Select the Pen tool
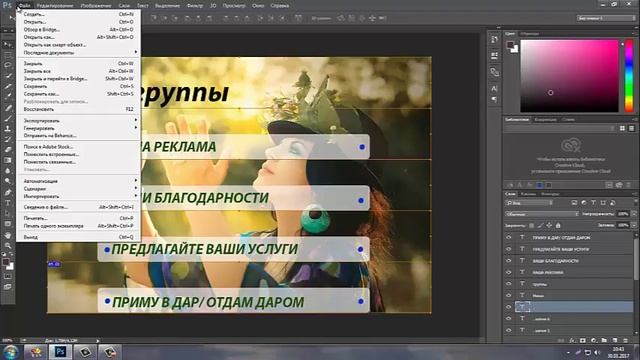 coord(7,192)
